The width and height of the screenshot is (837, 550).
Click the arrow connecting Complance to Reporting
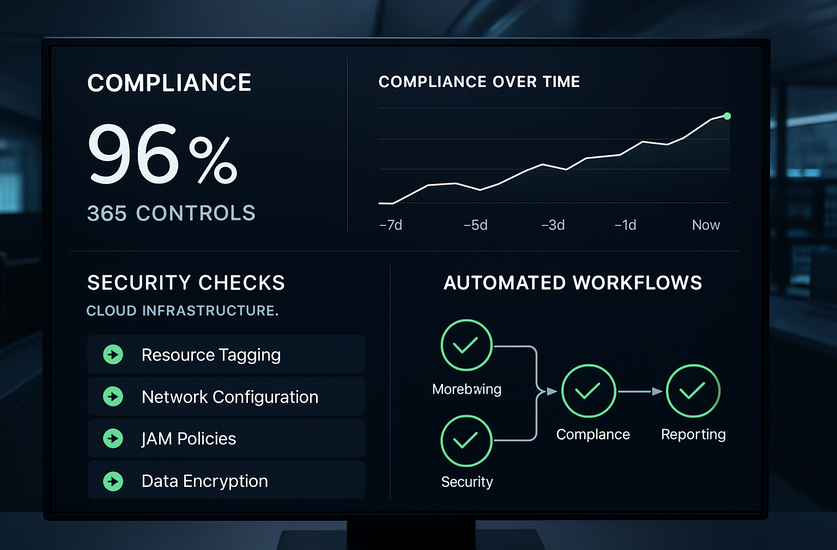641,391
